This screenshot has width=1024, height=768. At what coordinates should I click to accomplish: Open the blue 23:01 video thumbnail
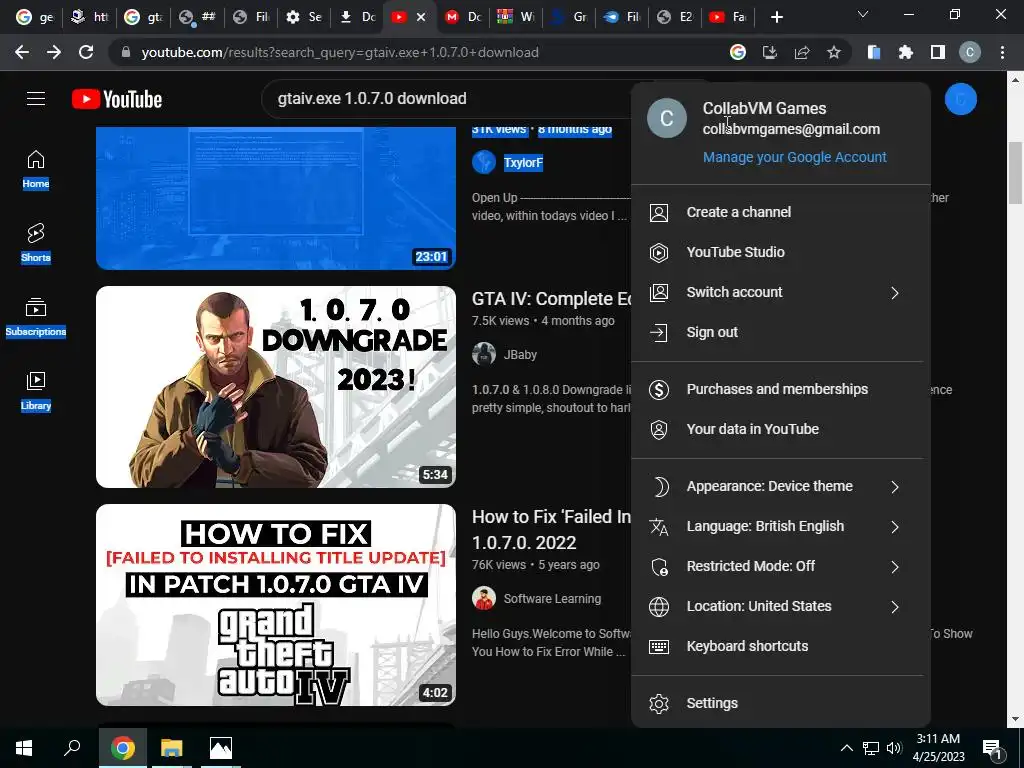276,198
